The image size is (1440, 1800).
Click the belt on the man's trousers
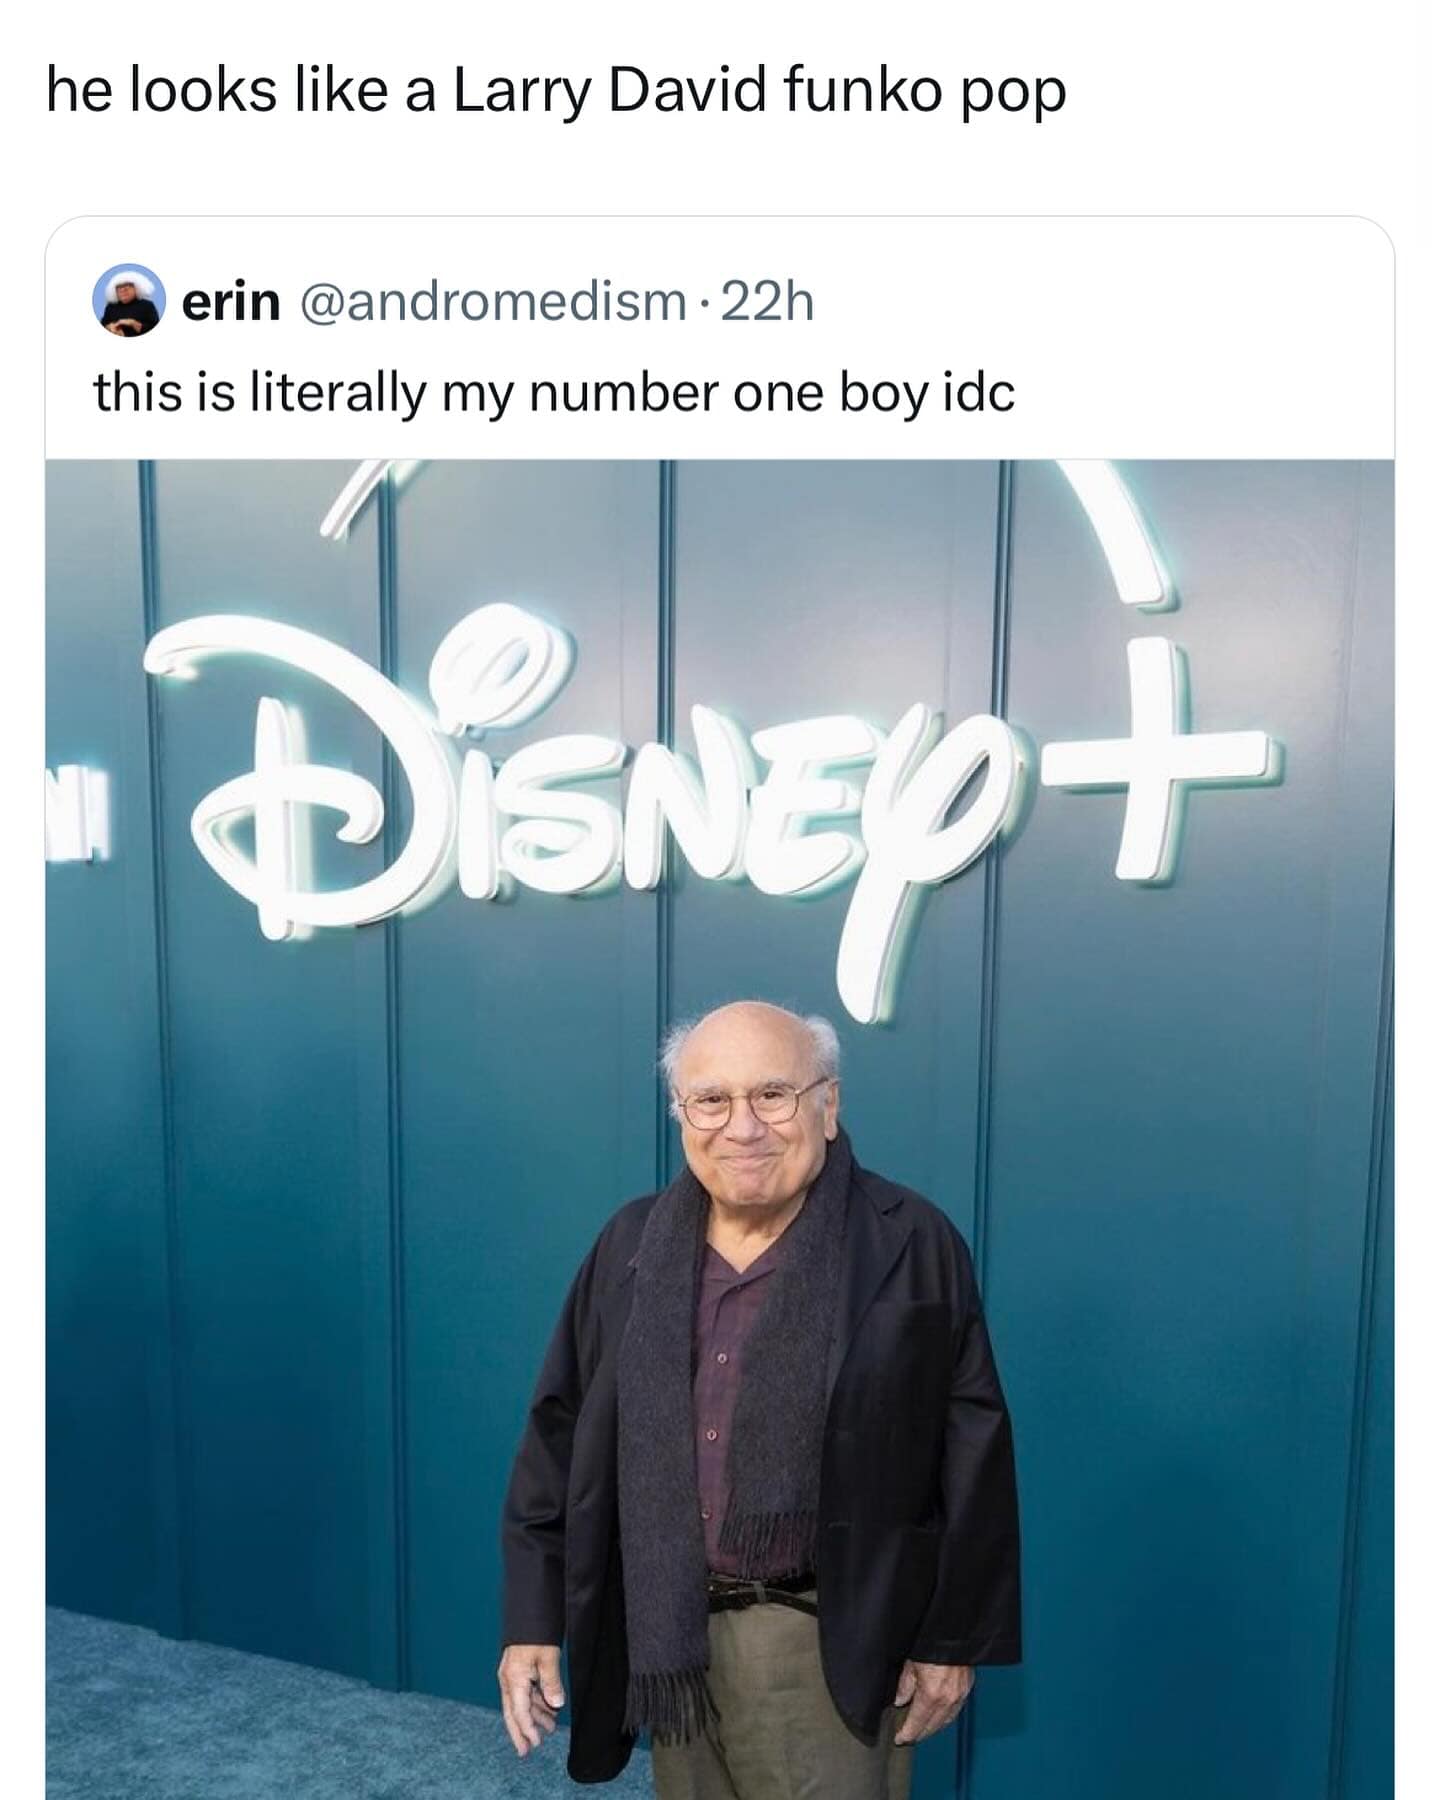coord(762,1593)
